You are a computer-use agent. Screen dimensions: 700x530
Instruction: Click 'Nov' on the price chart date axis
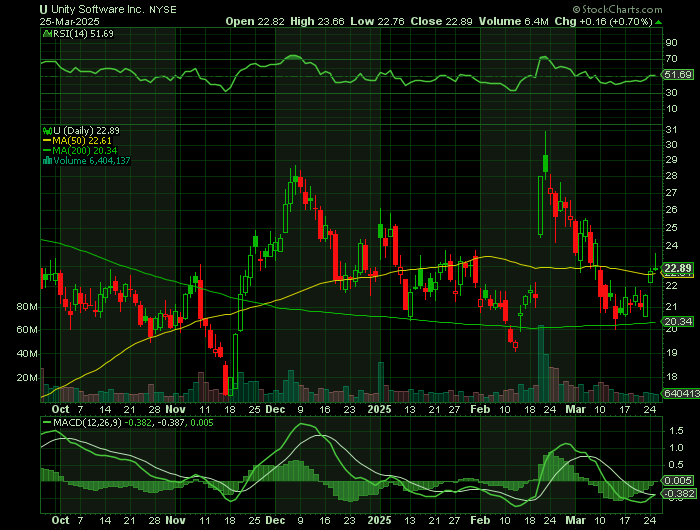point(175,409)
